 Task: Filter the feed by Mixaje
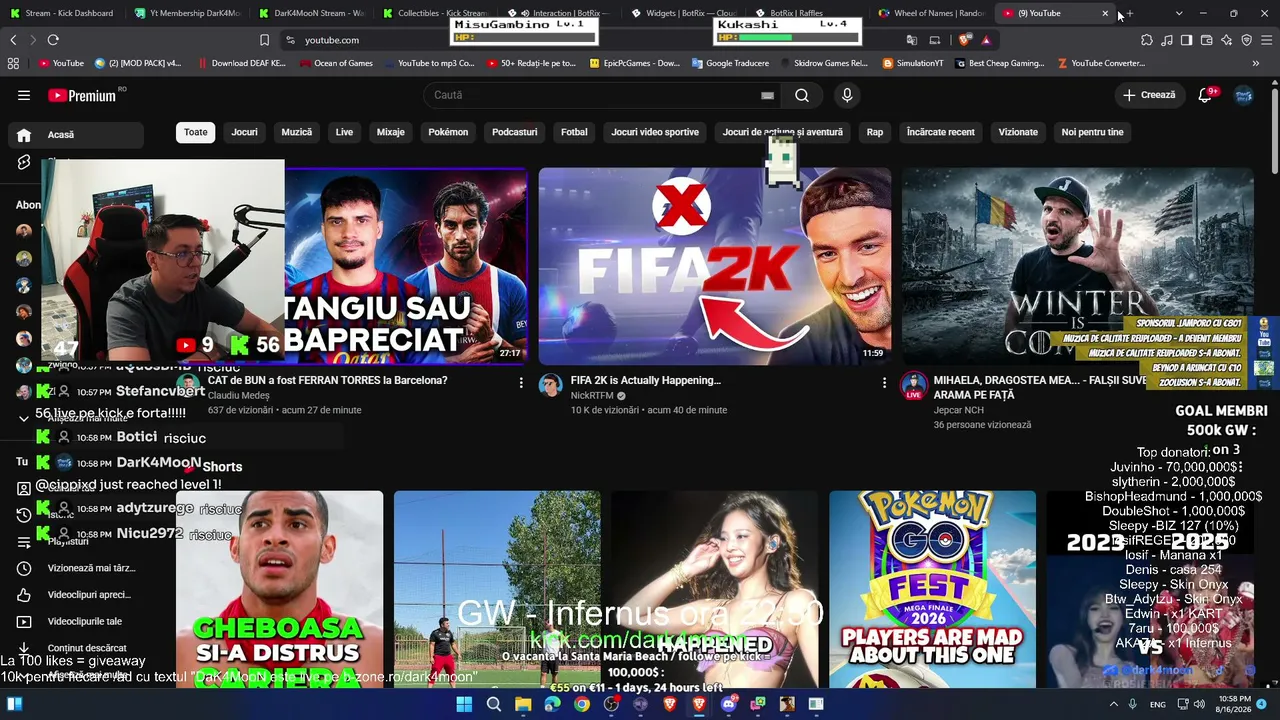(391, 132)
